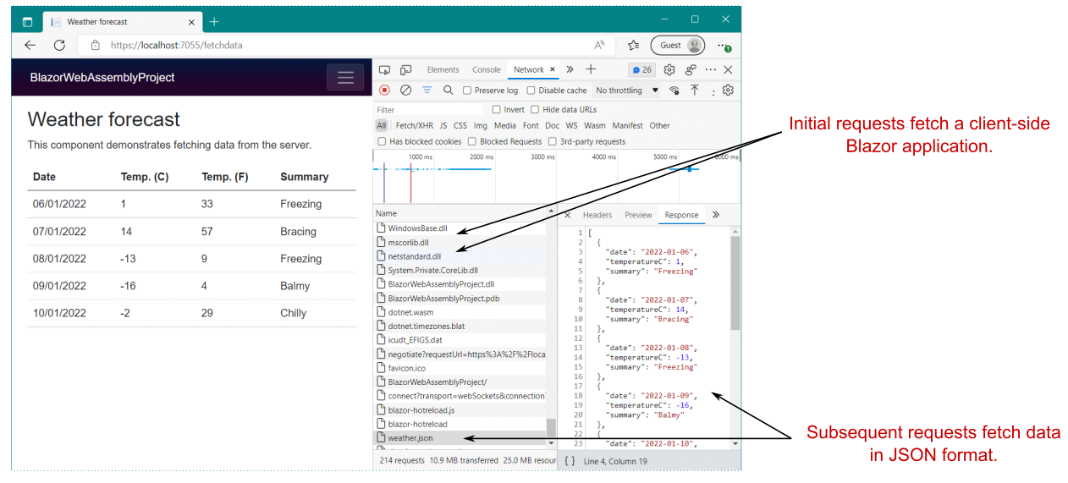Viewport: 1068px width, 483px height.
Task: Click the Filter text field
Action: coord(429,110)
